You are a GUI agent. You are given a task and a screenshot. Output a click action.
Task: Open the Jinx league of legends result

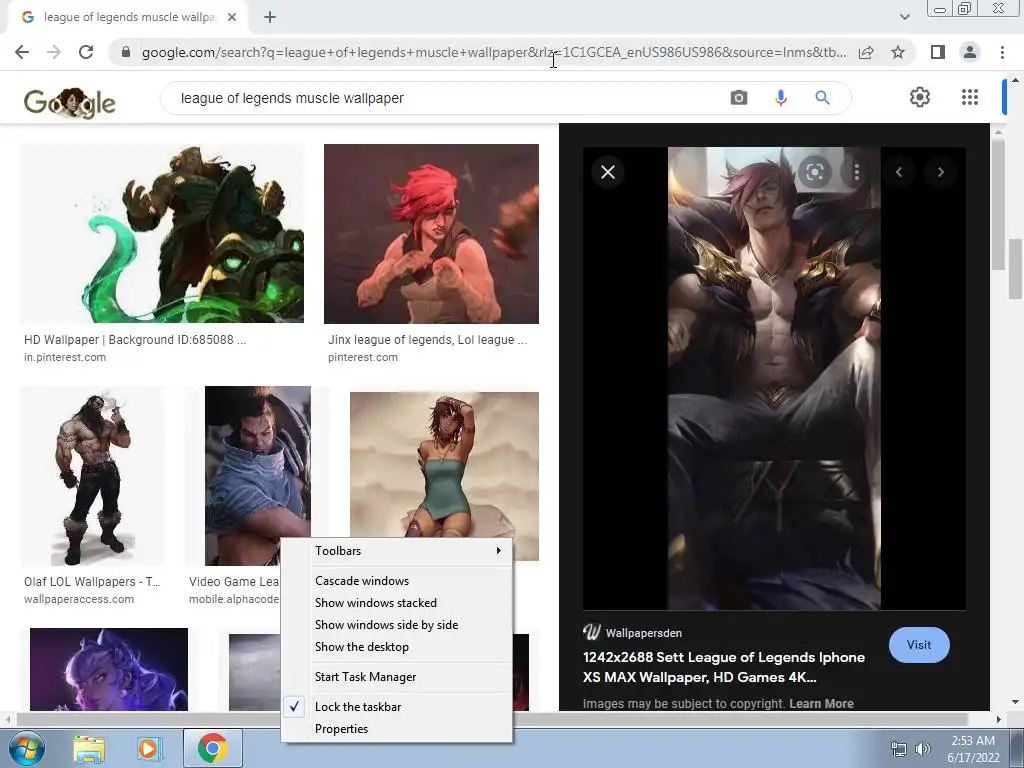pos(428,340)
